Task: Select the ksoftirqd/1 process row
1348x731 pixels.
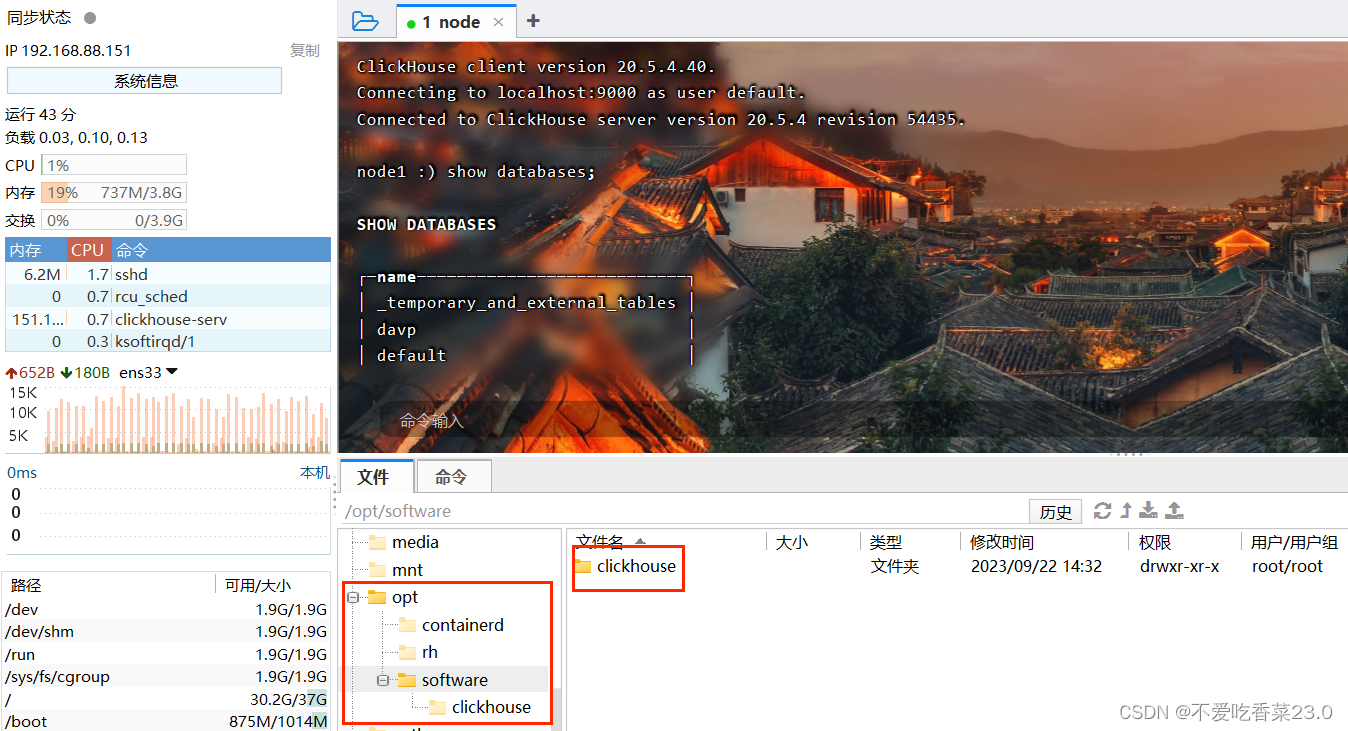Action: point(168,341)
